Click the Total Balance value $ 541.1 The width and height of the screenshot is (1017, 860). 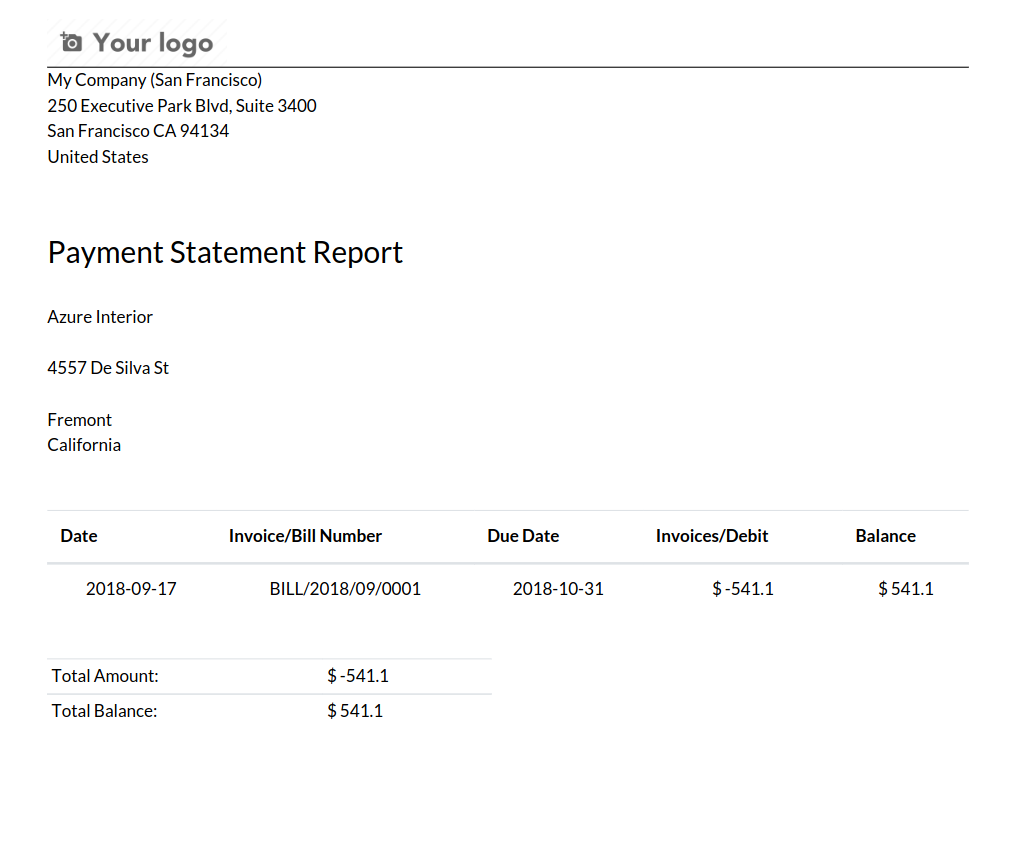pyautogui.click(x=355, y=711)
